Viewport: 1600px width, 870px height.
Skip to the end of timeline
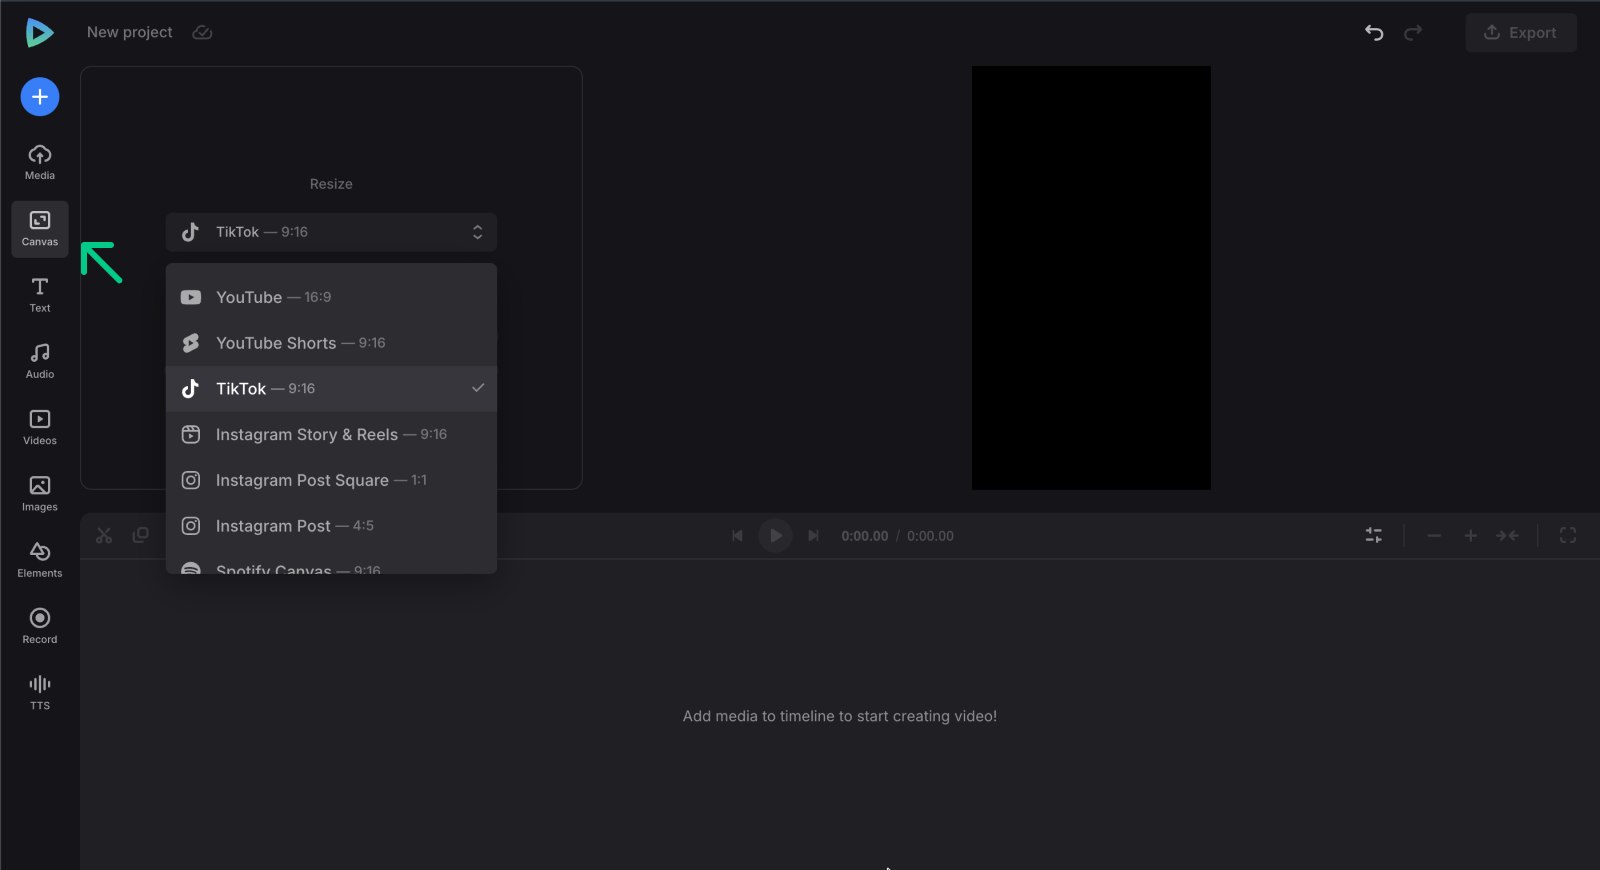[x=814, y=536]
